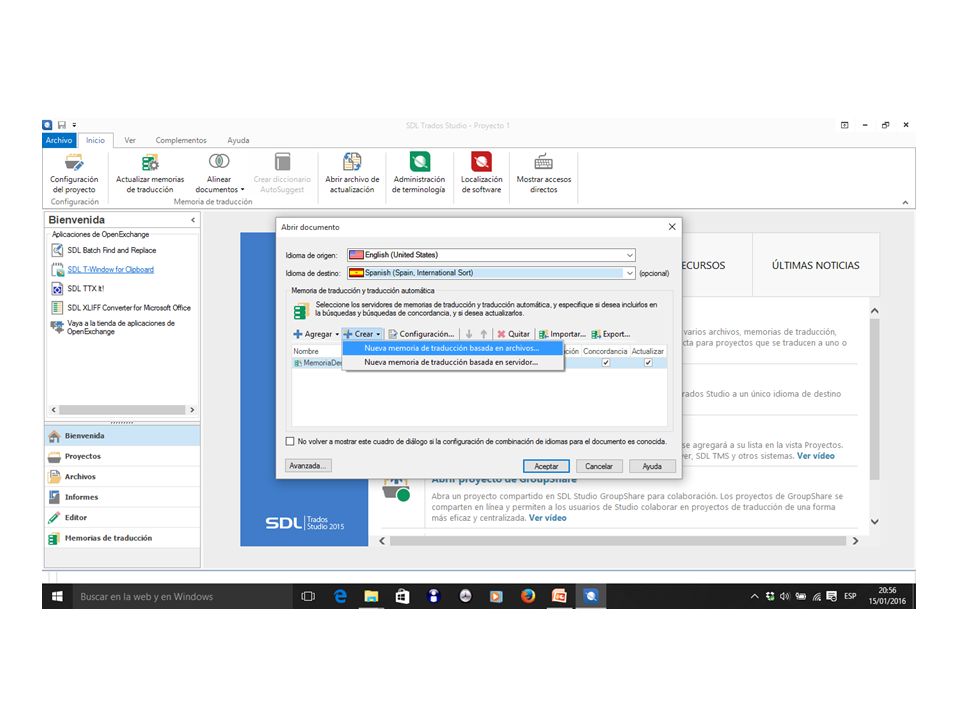Image resolution: width=960 pixels, height=720 pixels.
Task: Open Task View on the taskbar
Action: [308, 596]
